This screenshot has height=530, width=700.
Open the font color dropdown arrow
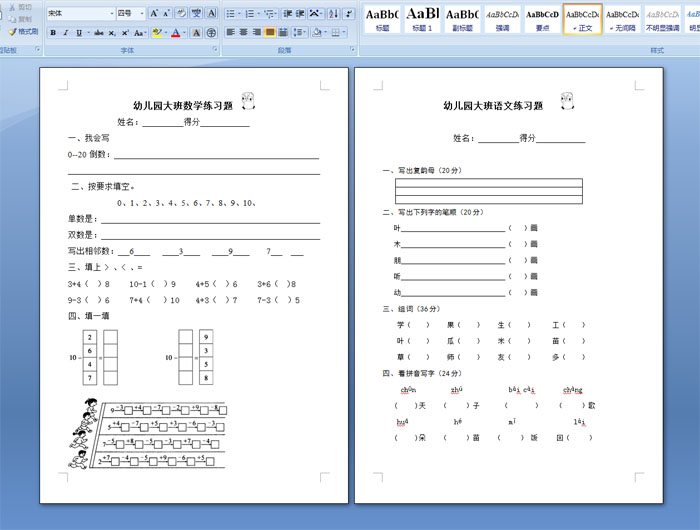(x=184, y=33)
